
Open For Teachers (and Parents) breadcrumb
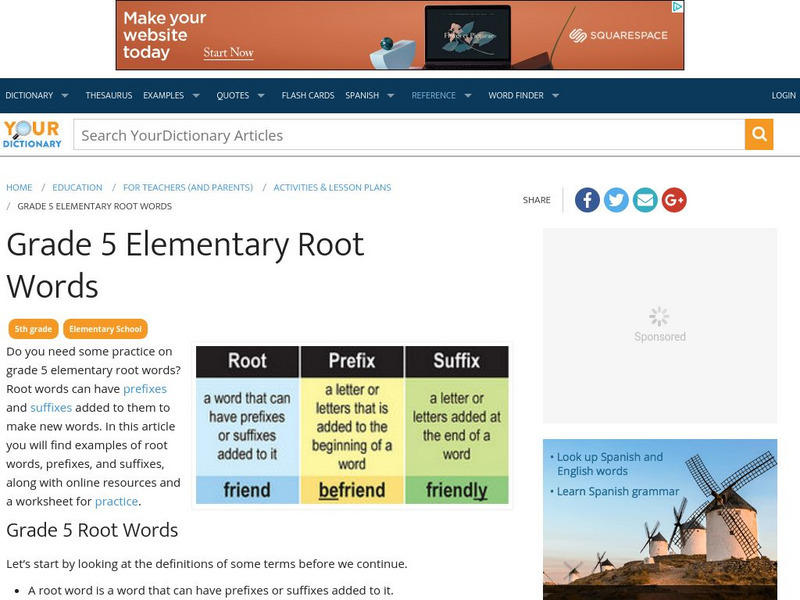click(188, 187)
